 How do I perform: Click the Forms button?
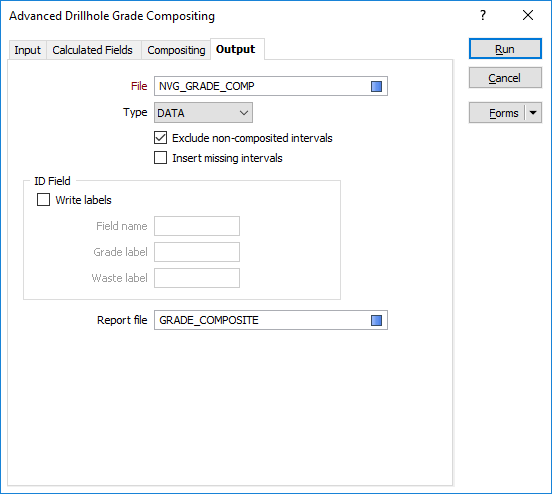(x=498, y=113)
